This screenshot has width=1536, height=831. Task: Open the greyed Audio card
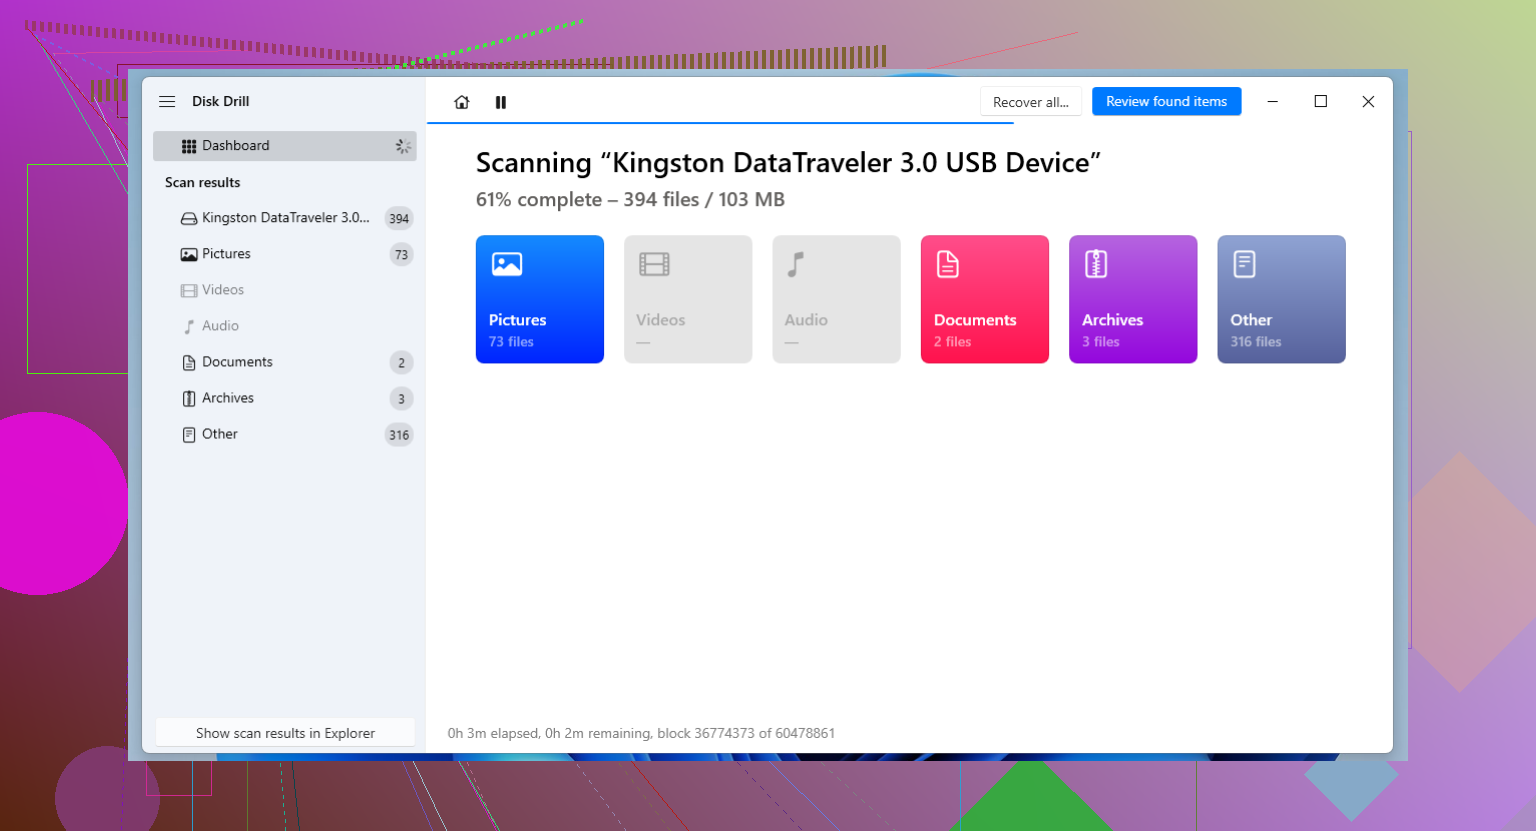click(836, 299)
